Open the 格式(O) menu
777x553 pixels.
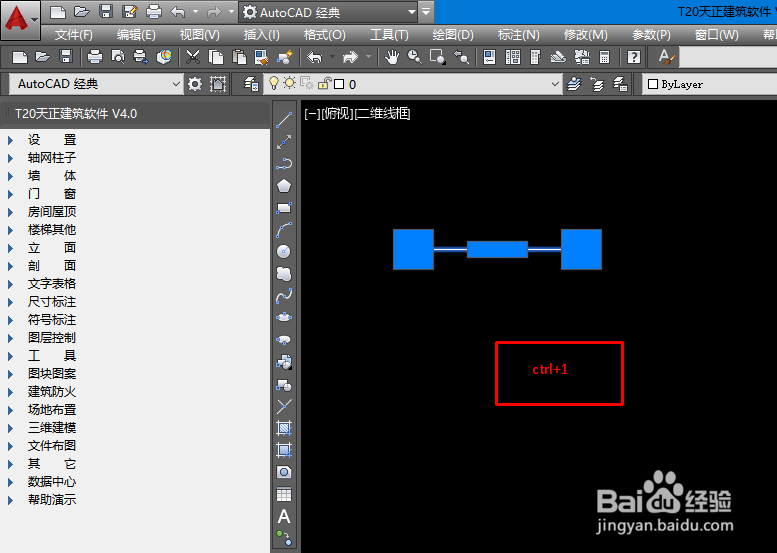pos(325,35)
